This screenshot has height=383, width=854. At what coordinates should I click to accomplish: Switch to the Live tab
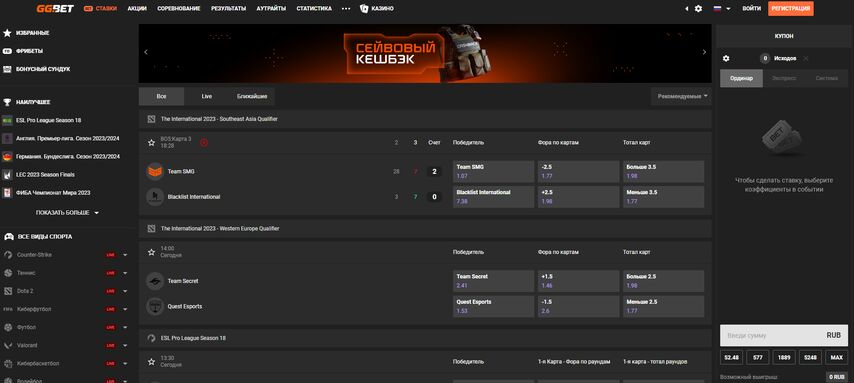pyautogui.click(x=206, y=96)
